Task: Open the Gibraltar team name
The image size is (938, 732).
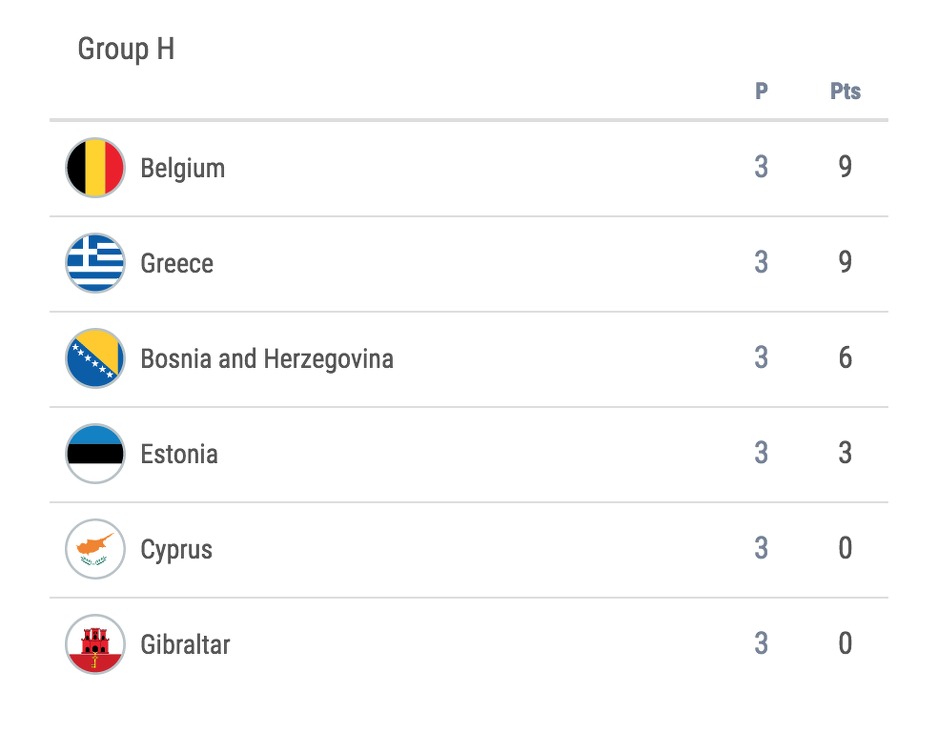Action: 185,645
